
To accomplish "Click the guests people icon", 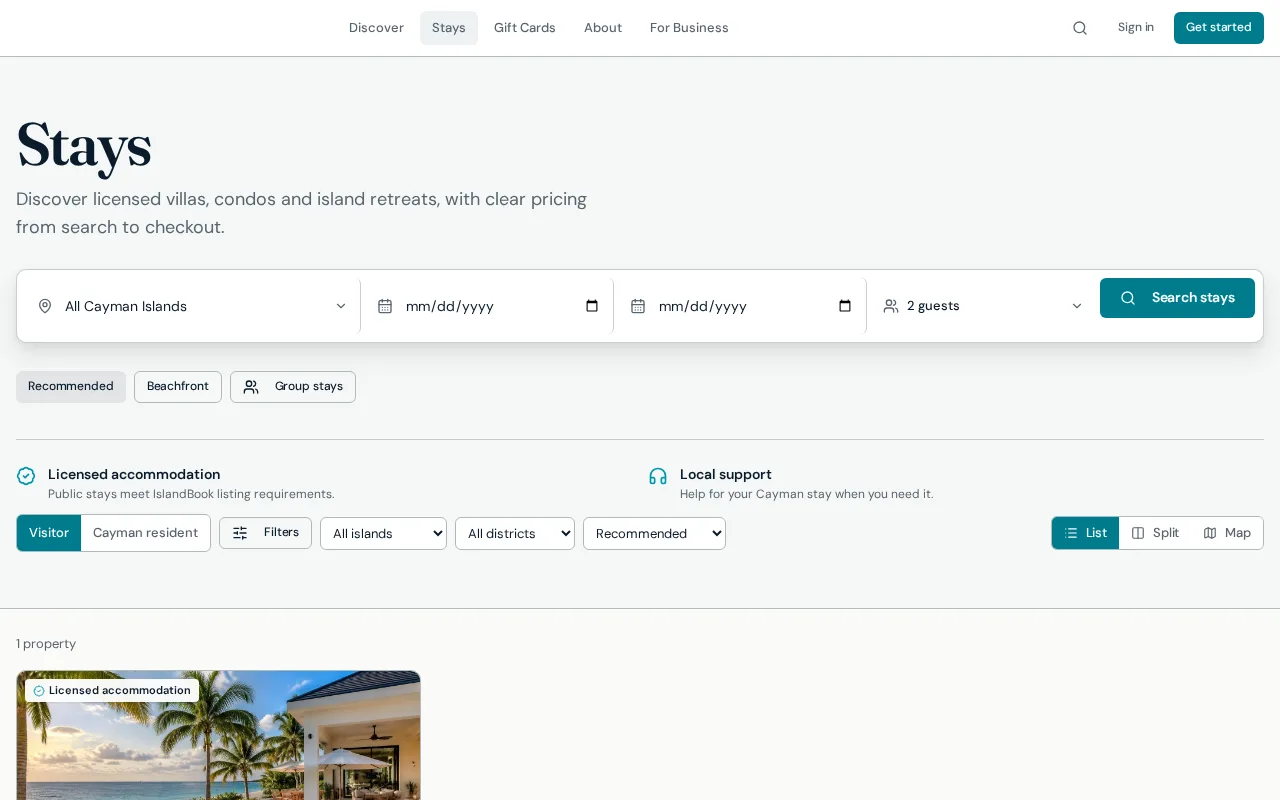I will pos(891,306).
